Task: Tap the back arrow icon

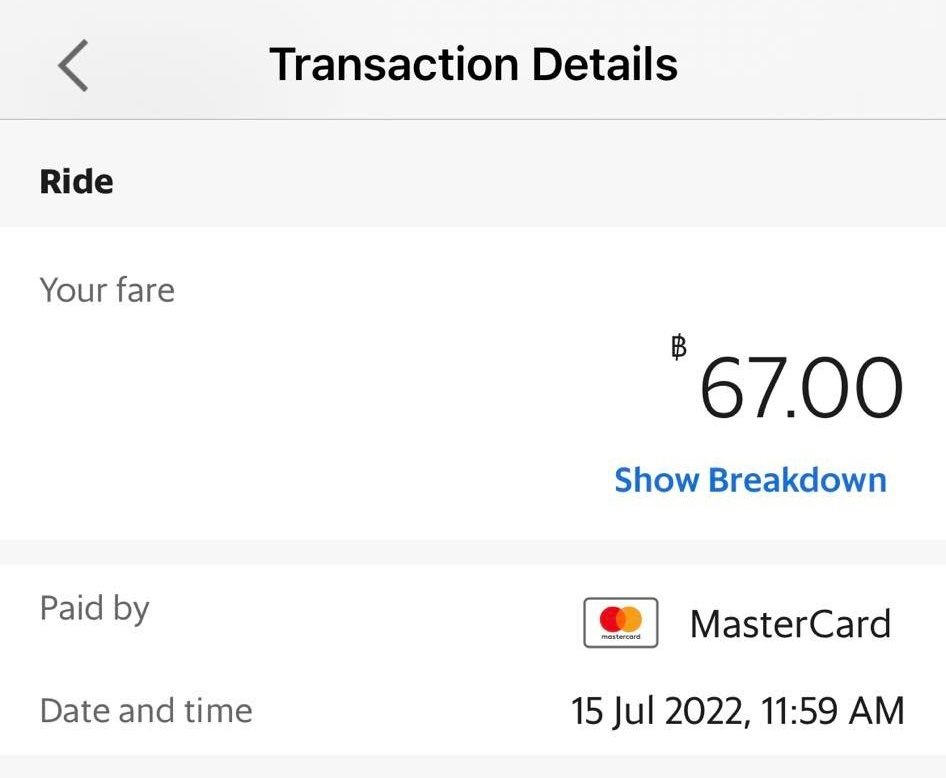Action: coord(73,65)
